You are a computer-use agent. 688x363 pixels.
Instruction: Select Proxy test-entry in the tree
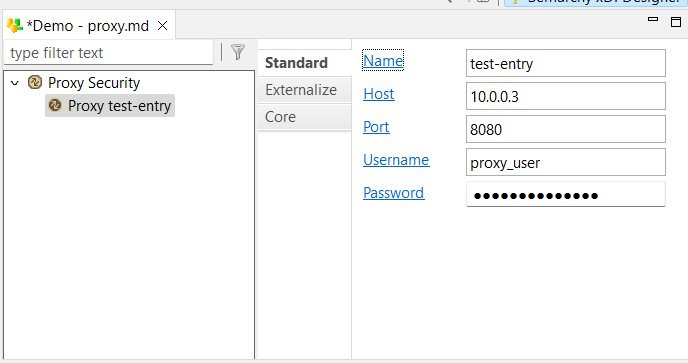point(110,106)
